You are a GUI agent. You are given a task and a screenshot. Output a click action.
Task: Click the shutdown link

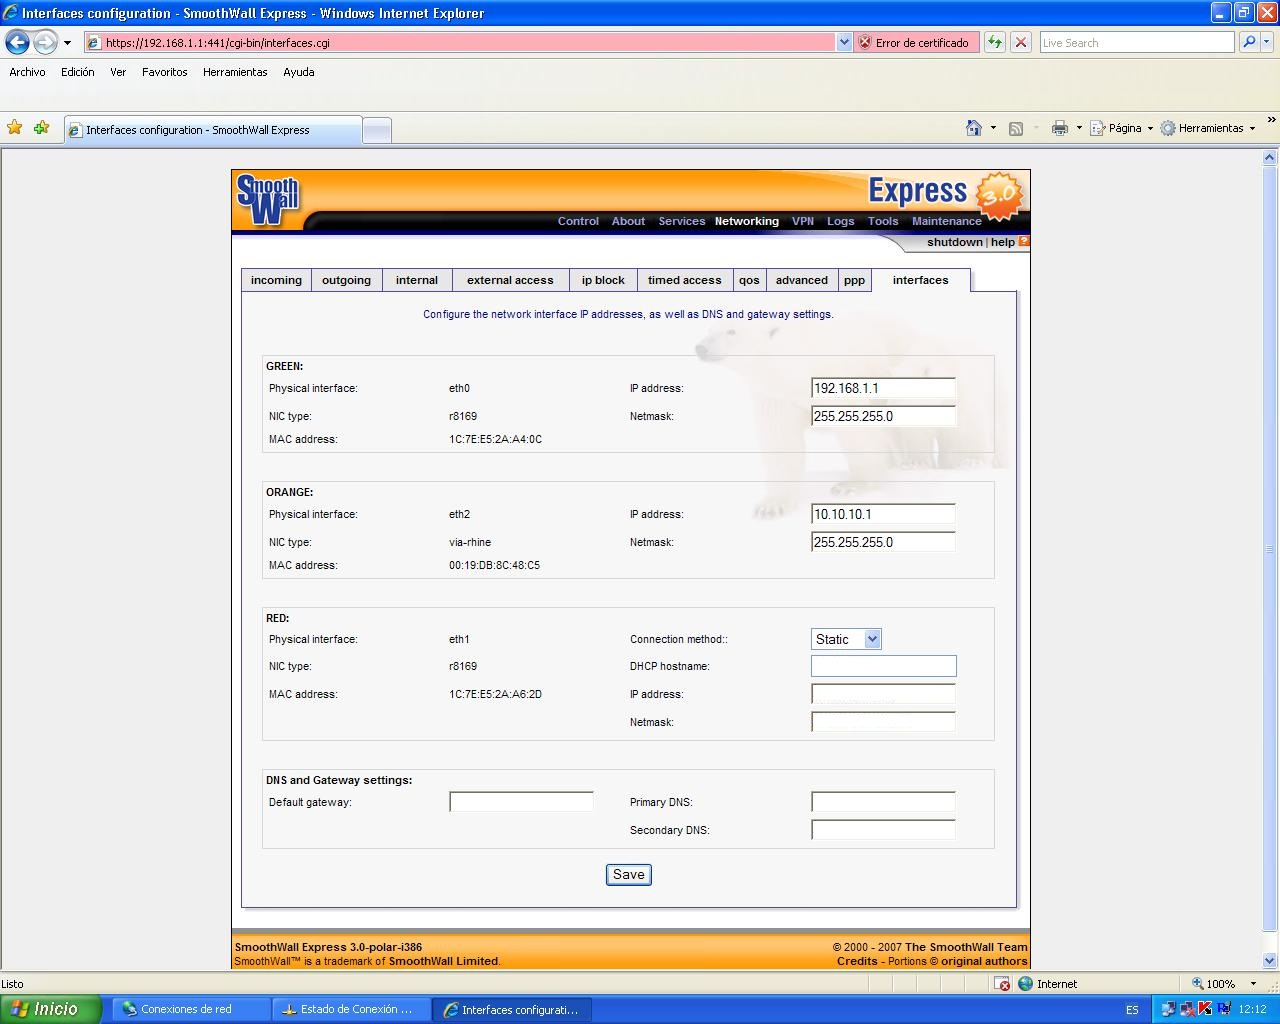point(953,241)
